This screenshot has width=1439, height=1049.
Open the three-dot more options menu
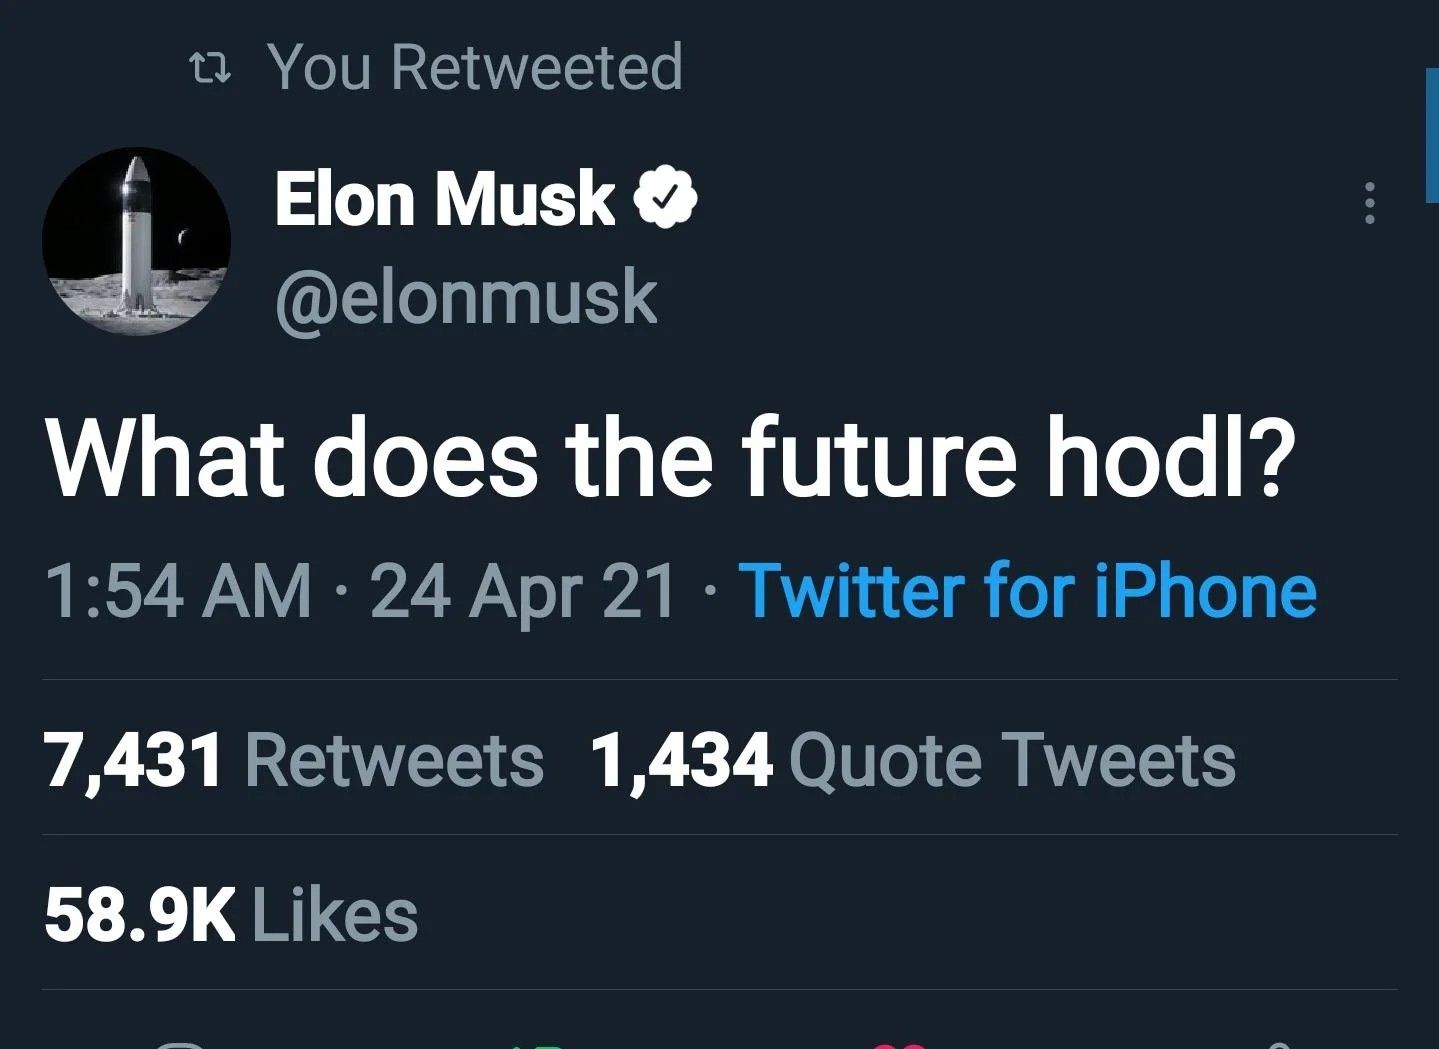click(1369, 203)
